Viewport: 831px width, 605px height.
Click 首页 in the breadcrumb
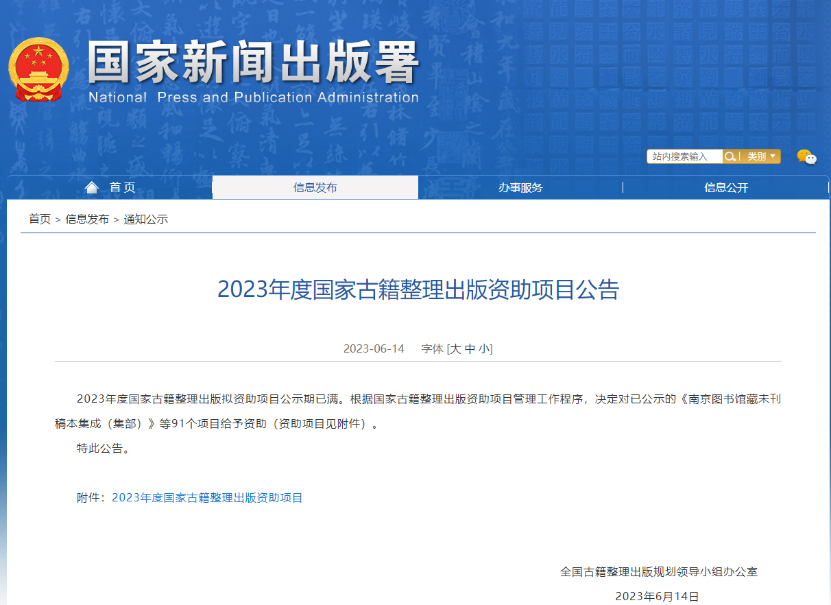(x=39, y=219)
